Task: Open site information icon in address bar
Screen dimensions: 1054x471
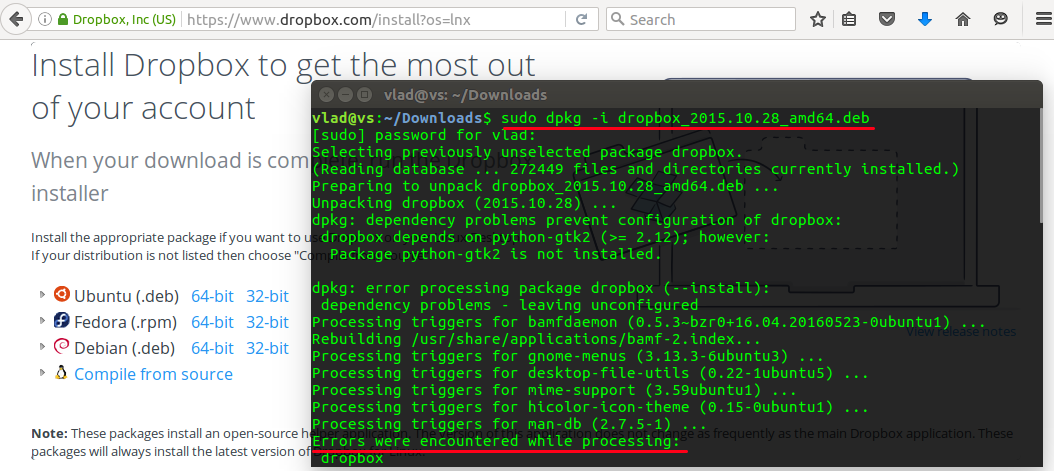Action: (45, 19)
